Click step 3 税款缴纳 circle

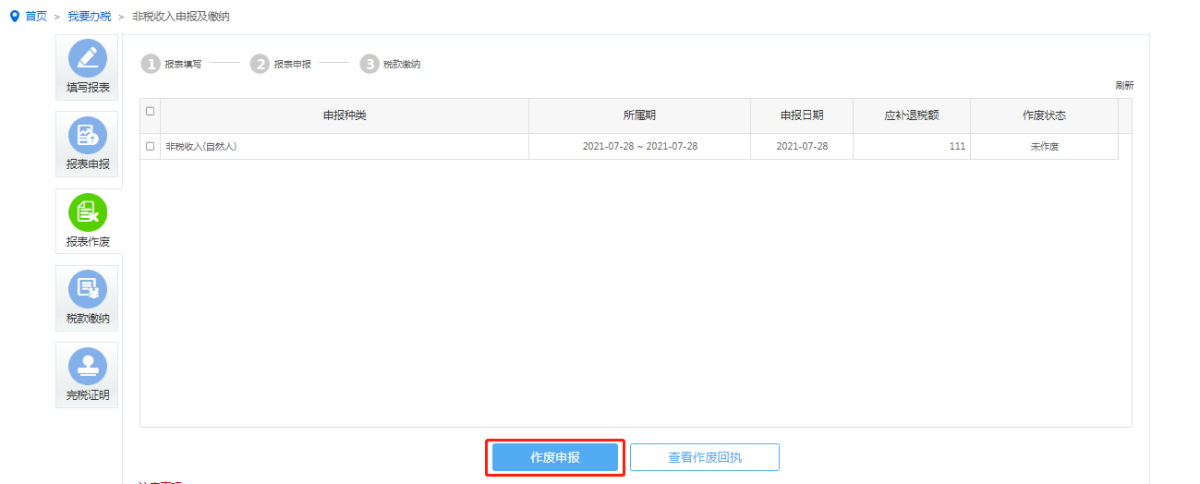pos(370,64)
